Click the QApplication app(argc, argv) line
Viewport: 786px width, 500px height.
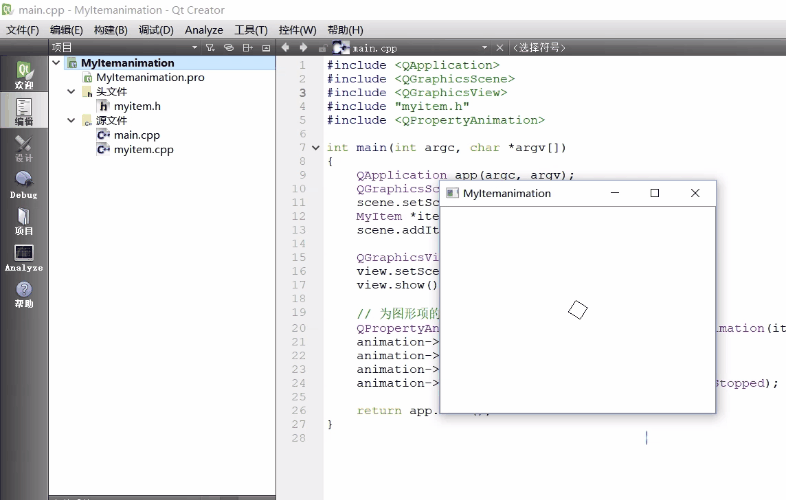tap(465, 175)
